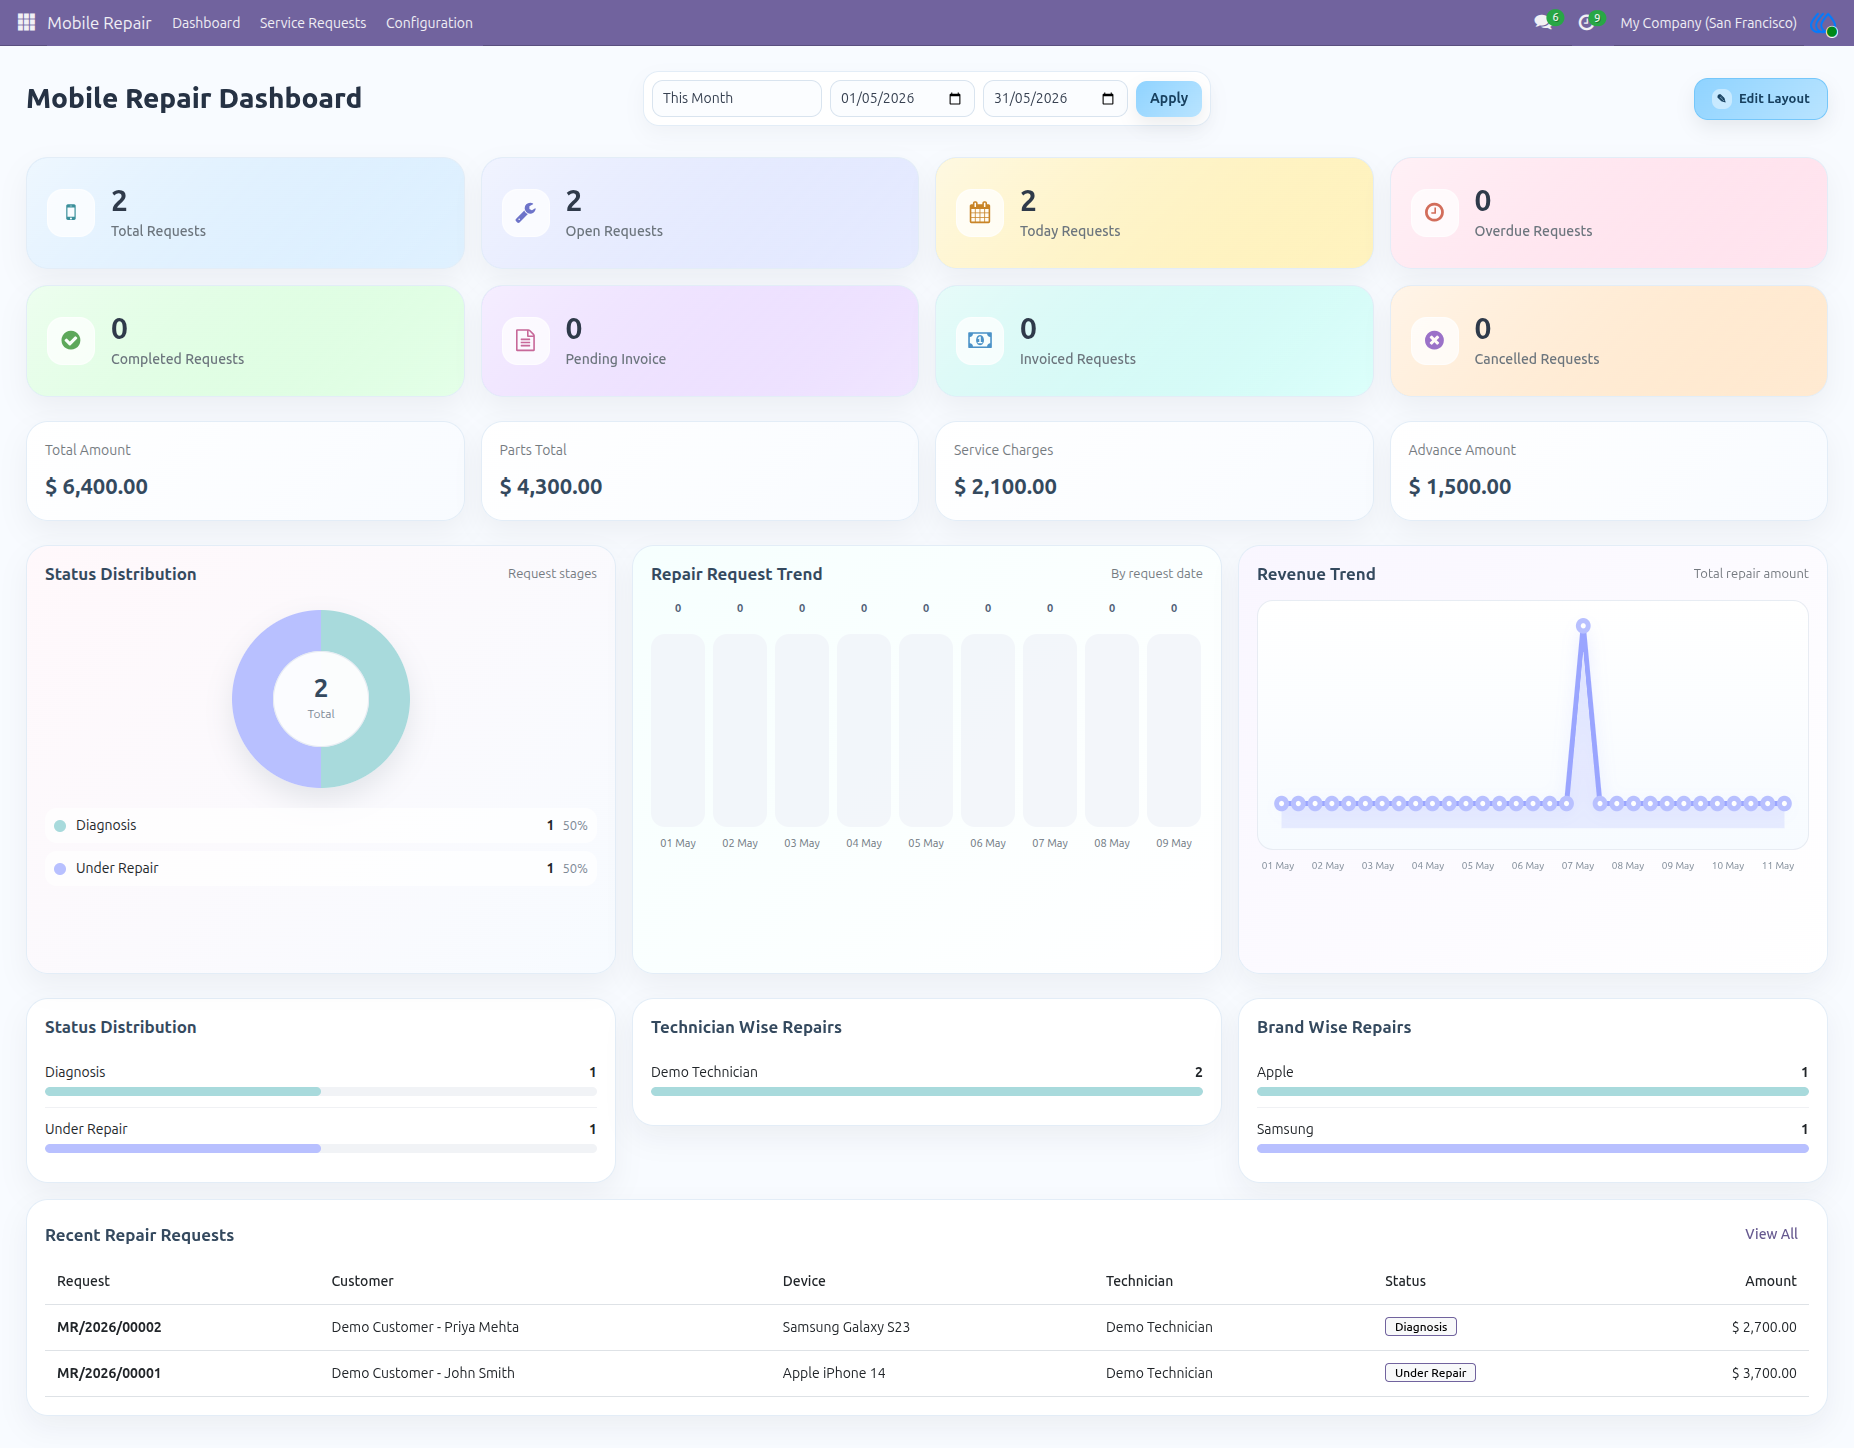Click the Service Charges $ 2,100.00 value

[1005, 487]
